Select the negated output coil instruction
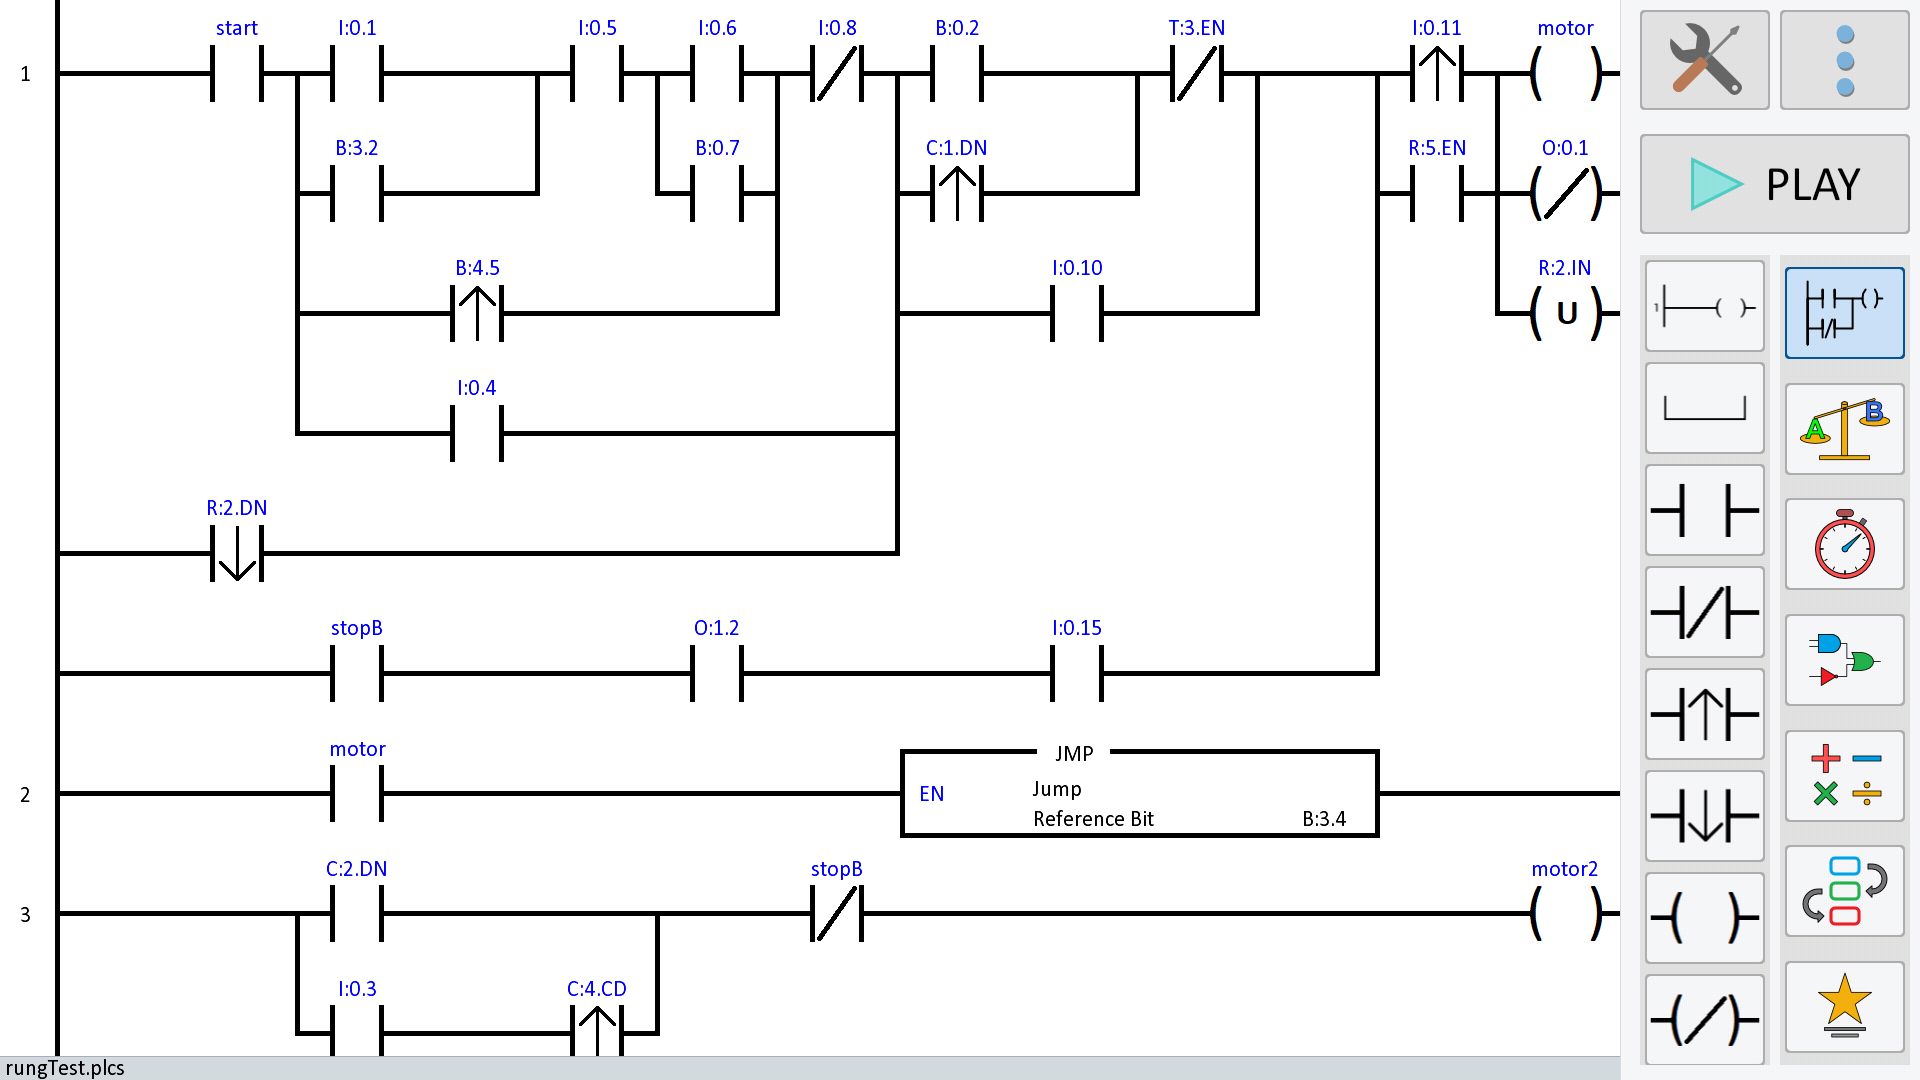The height and width of the screenshot is (1080, 1920). pos(1704,1019)
